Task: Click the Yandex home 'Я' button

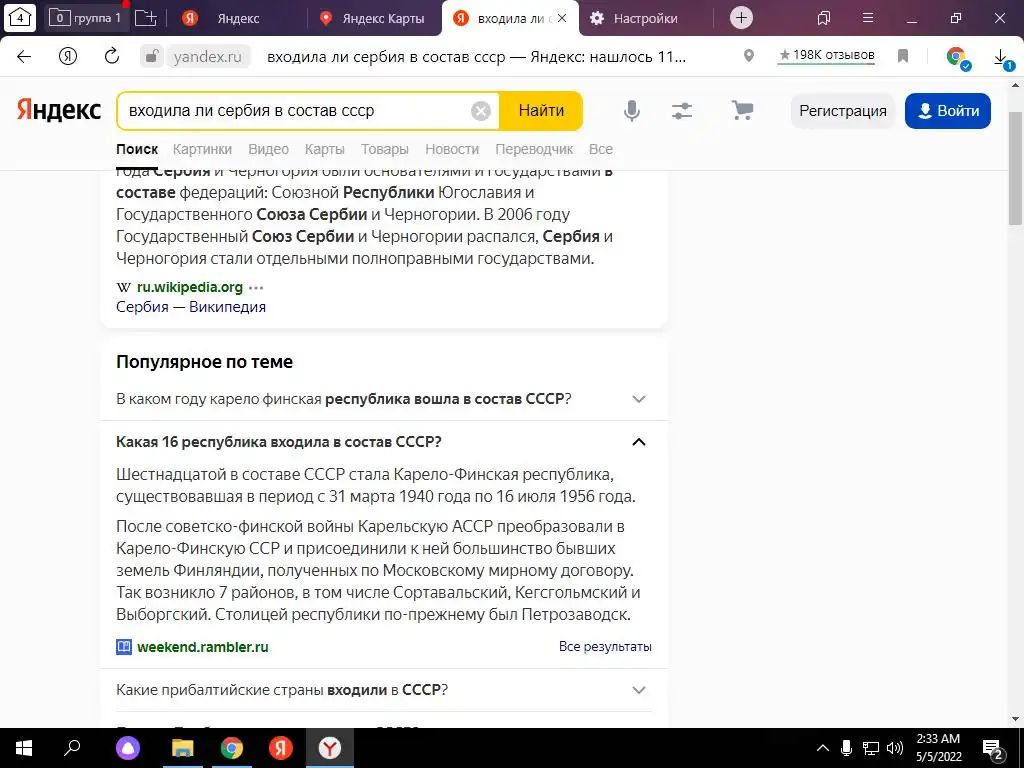Action: (x=68, y=56)
